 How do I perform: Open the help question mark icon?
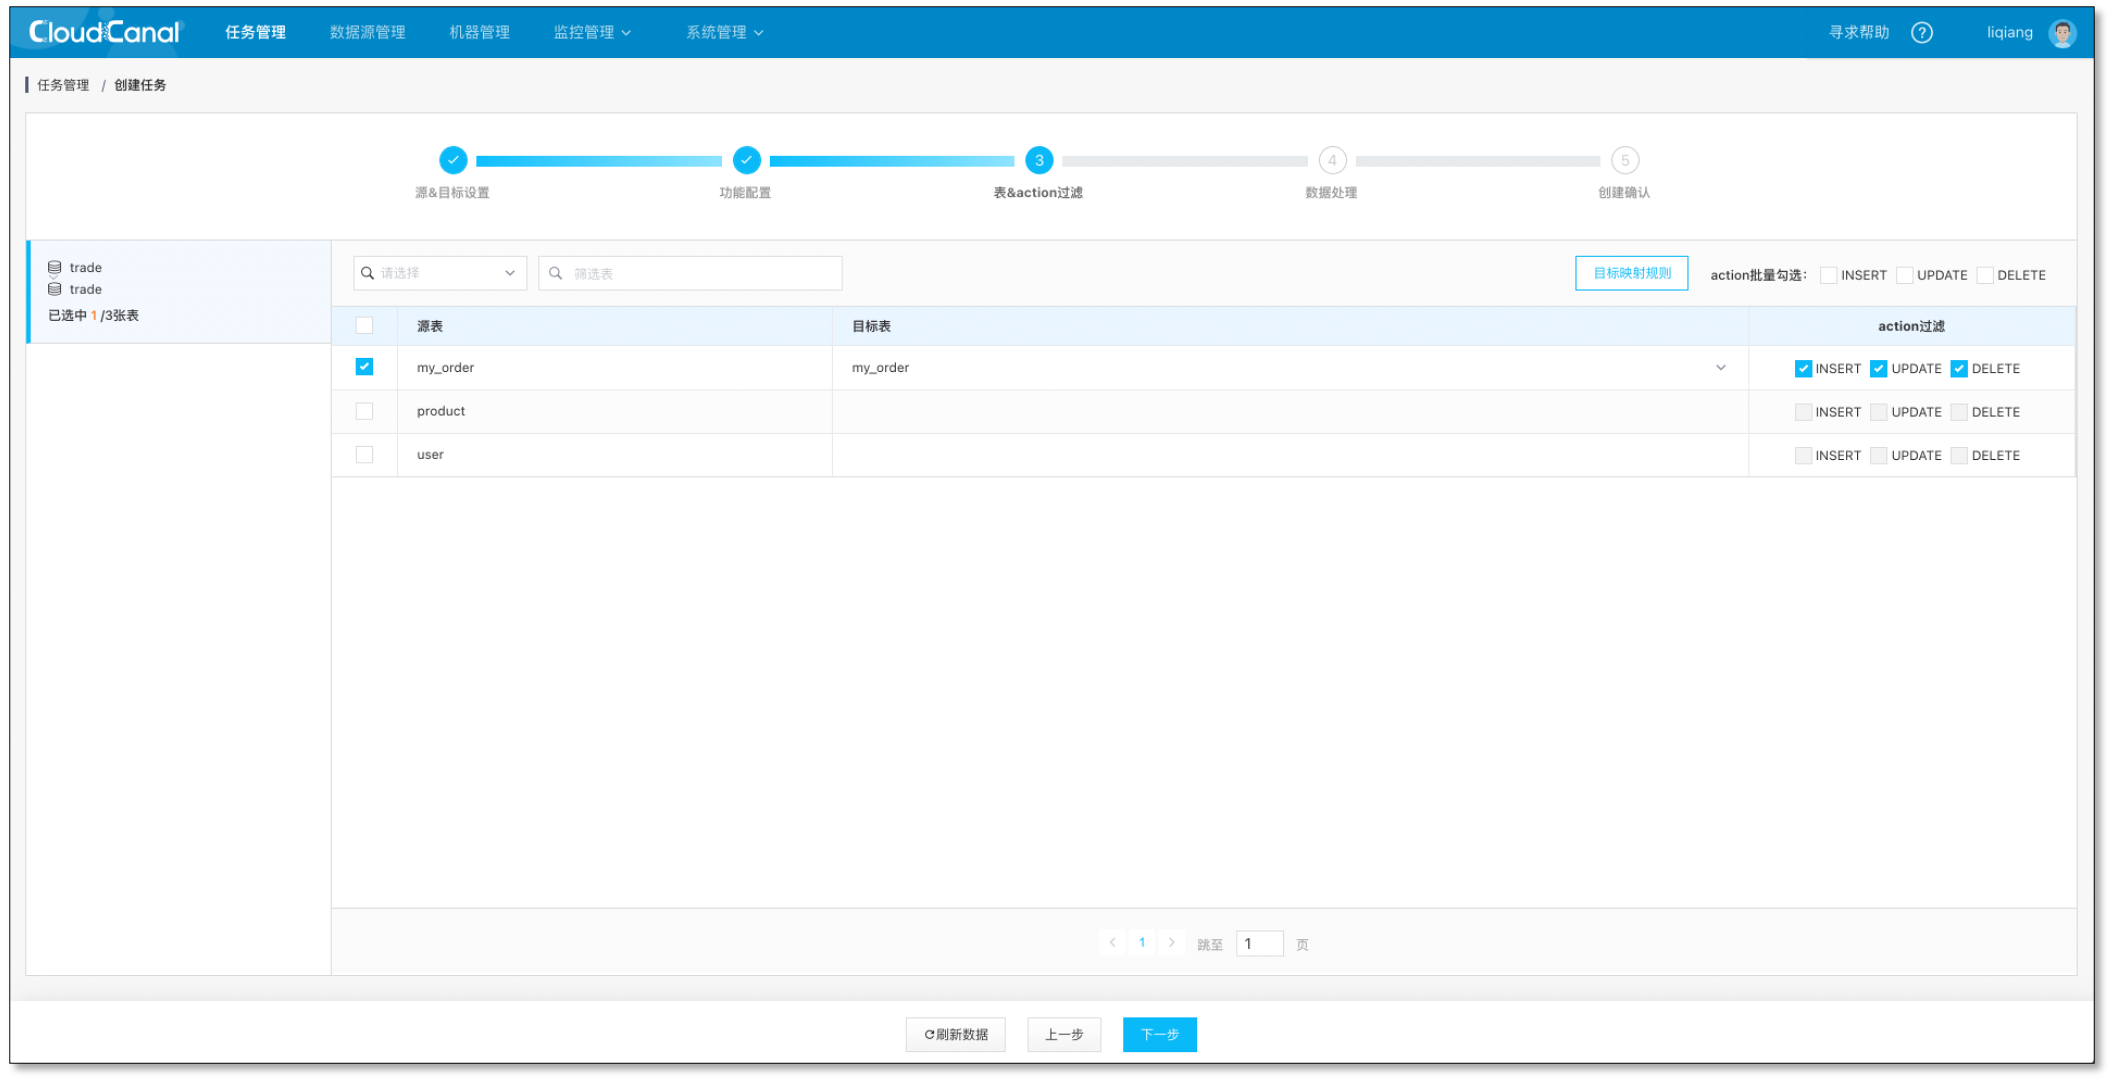(x=1921, y=32)
